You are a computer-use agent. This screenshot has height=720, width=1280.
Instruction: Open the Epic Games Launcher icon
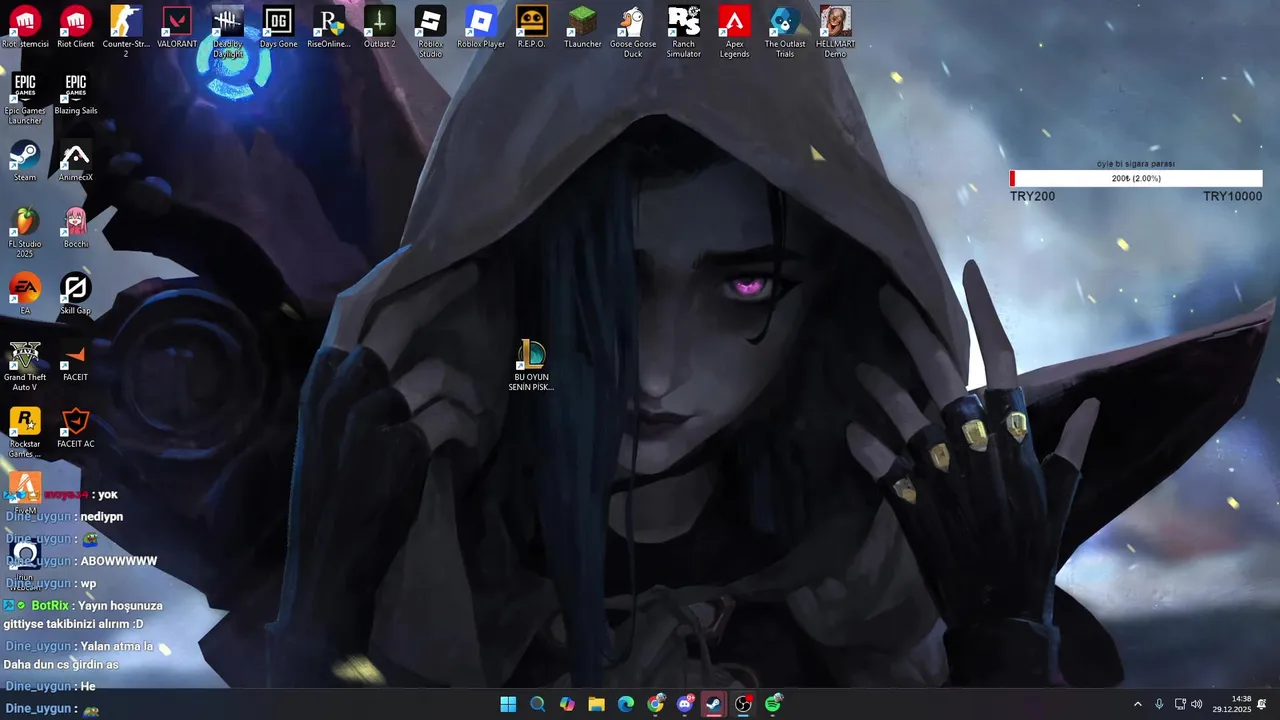[25, 98]
